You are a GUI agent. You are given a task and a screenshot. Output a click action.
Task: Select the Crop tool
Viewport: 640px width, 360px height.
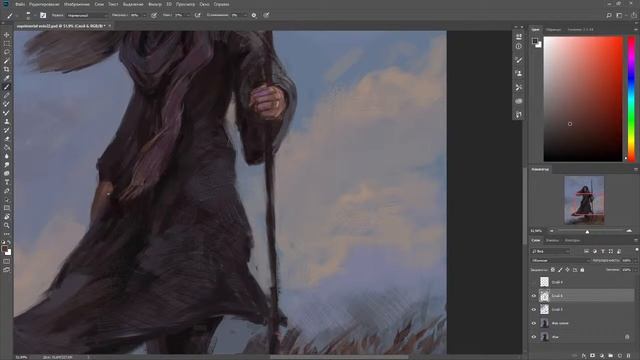[7, 69]
